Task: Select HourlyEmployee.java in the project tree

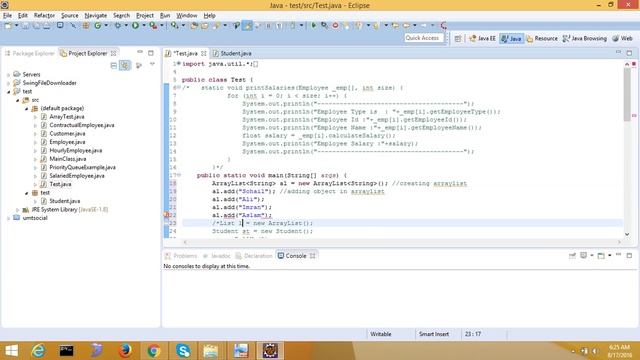Action: tap(76, 151)
